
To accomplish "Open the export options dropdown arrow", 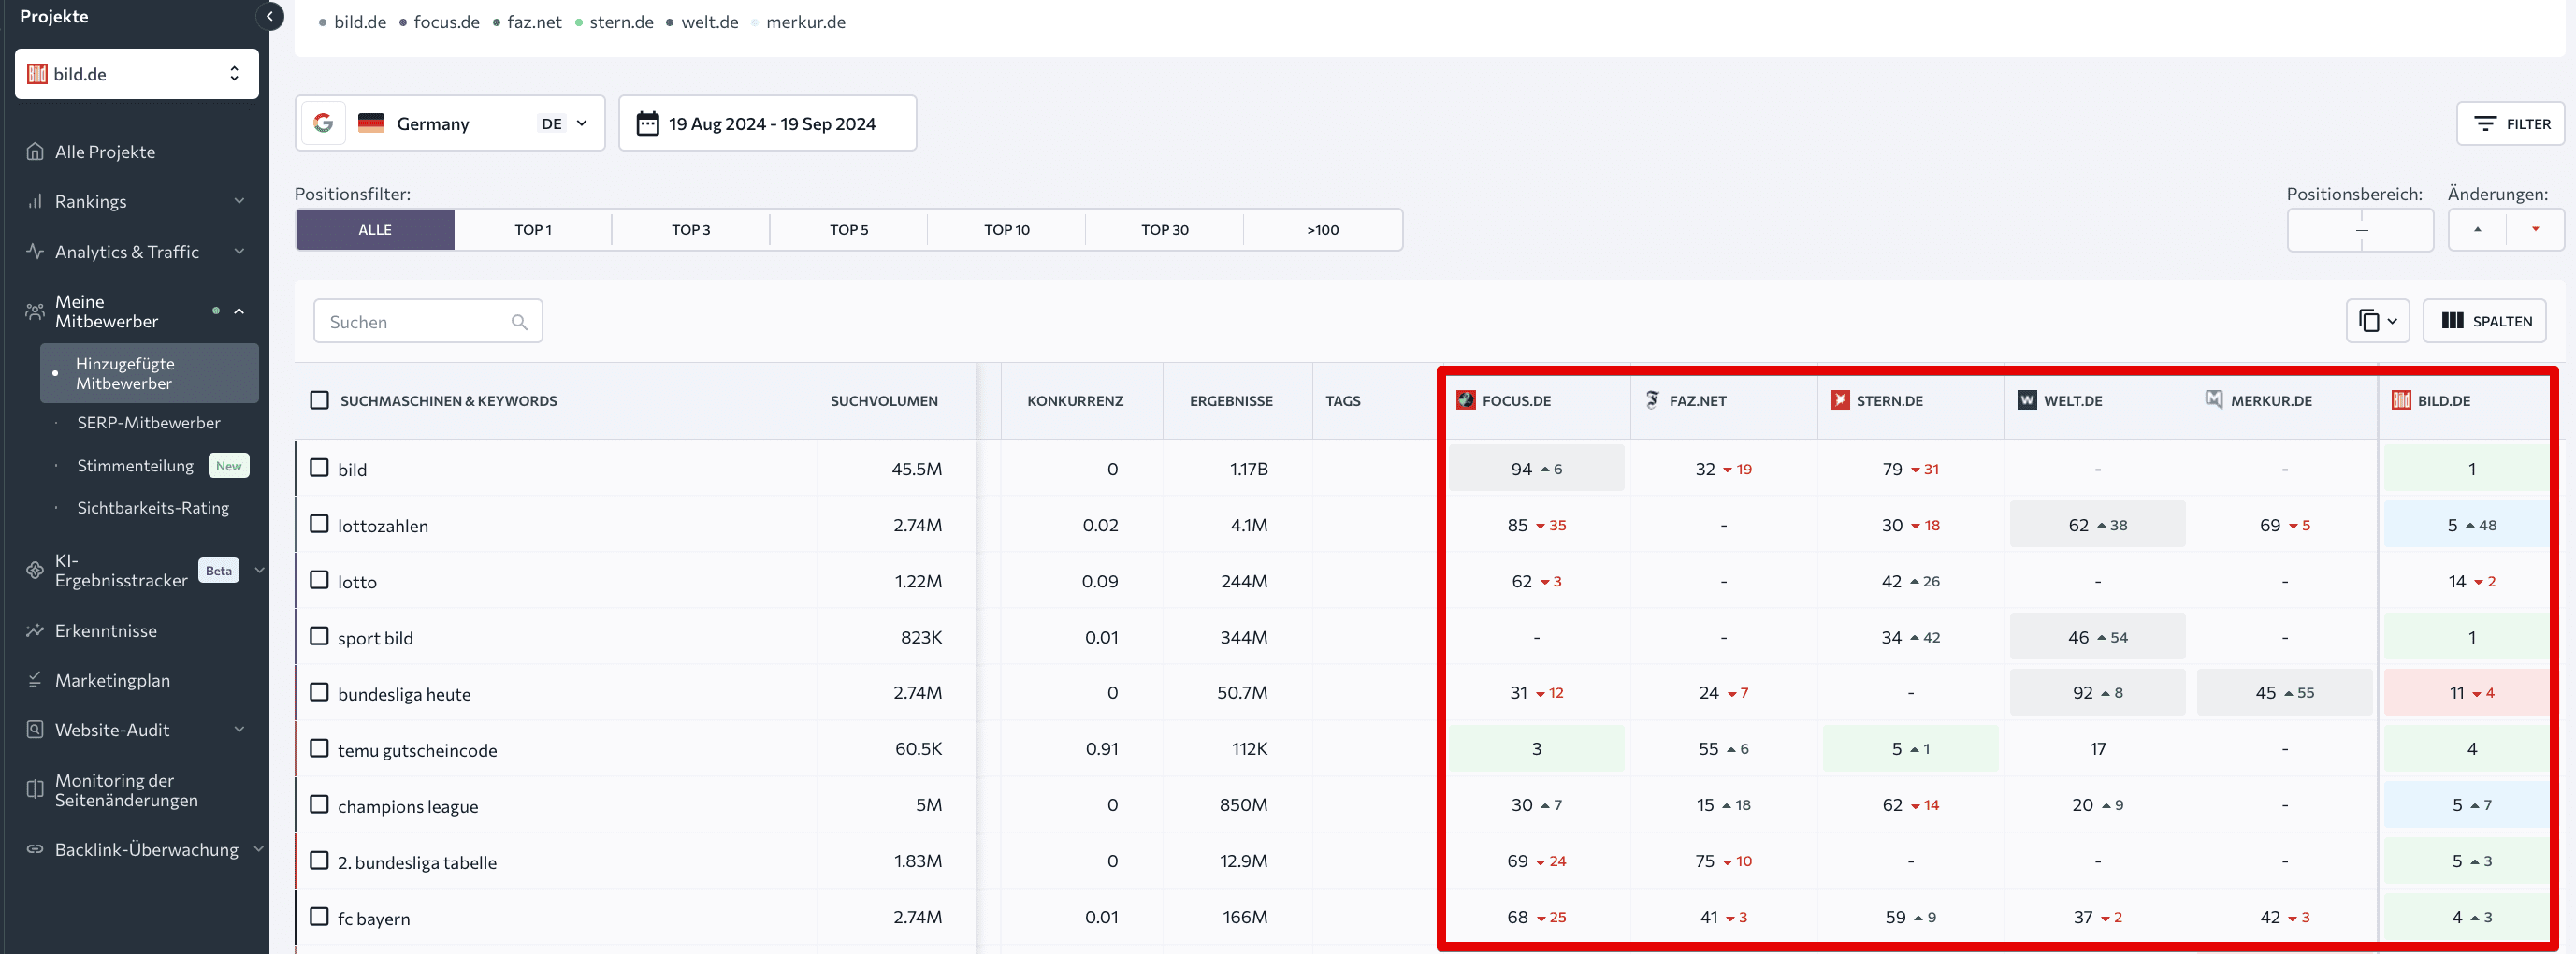I will point(2392,322).
